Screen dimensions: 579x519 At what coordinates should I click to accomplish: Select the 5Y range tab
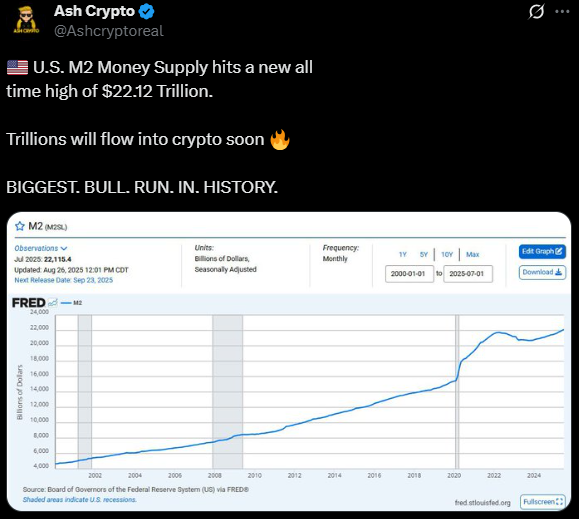424,254
